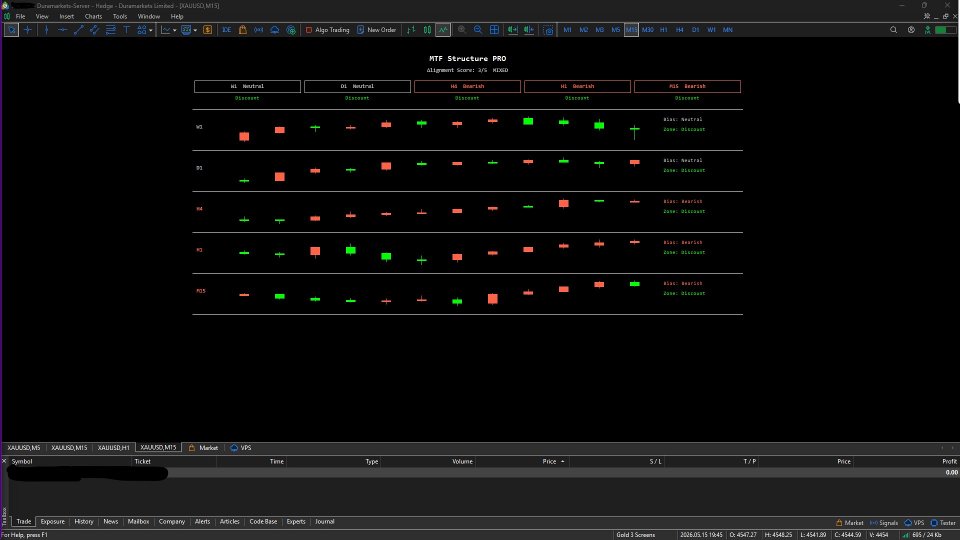Expand the shapes objects dropdown arrow
The image size is (960, 540).
pyautogui.click(x=151, y=30)
